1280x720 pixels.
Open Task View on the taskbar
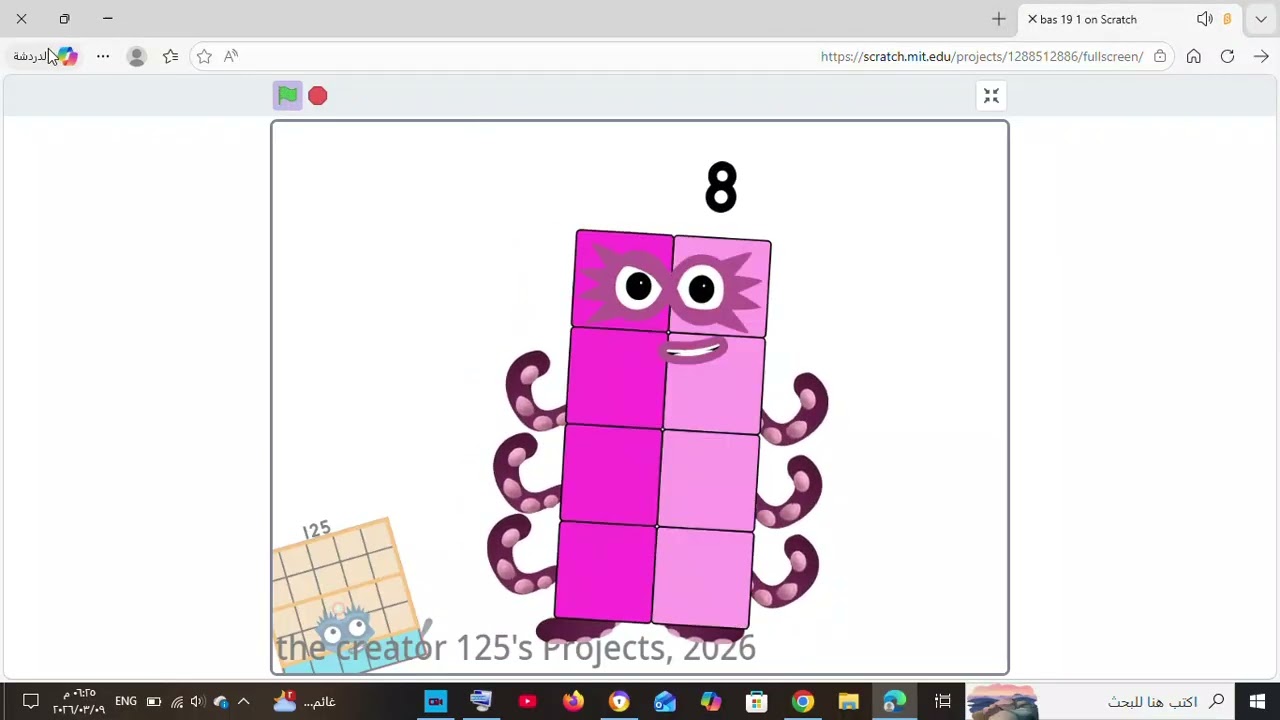click(942, 702)
